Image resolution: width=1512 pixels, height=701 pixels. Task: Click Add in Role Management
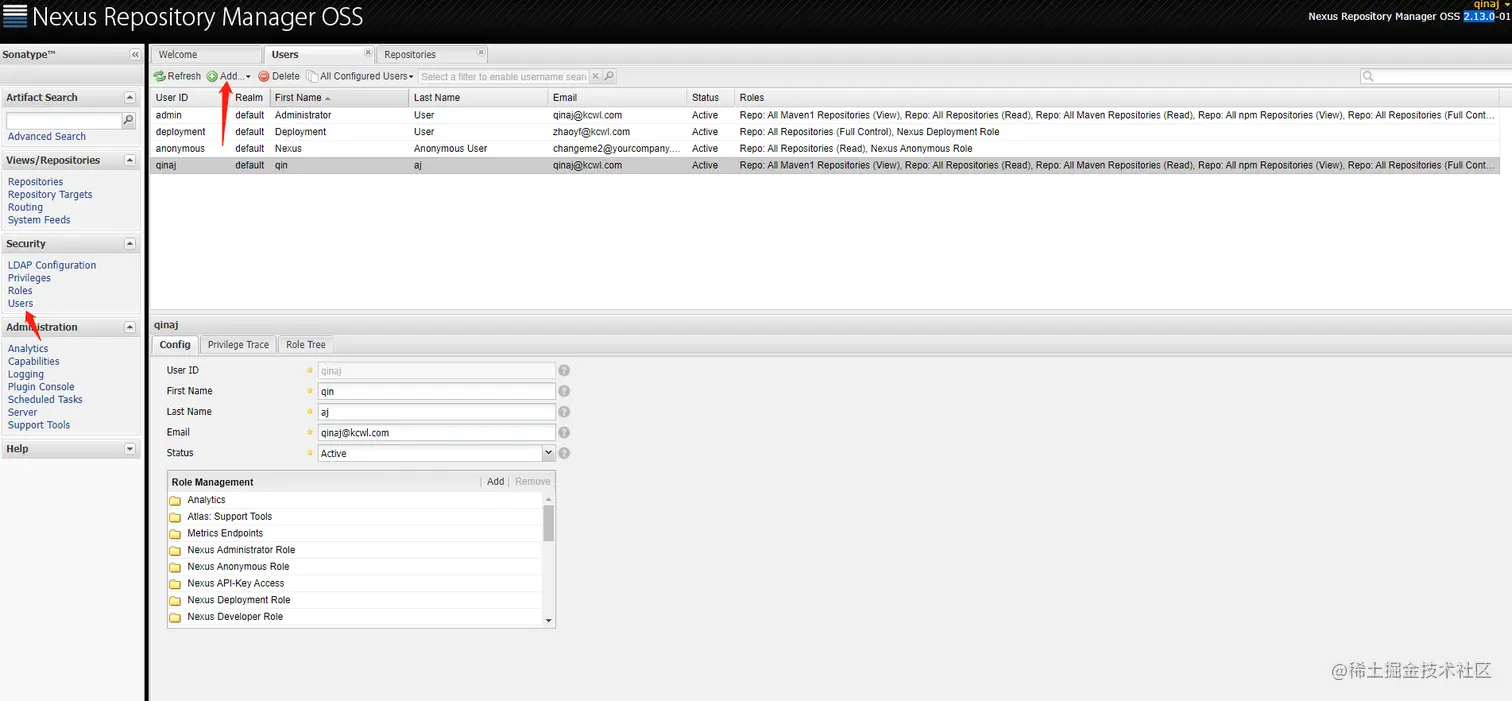(495, 481)
